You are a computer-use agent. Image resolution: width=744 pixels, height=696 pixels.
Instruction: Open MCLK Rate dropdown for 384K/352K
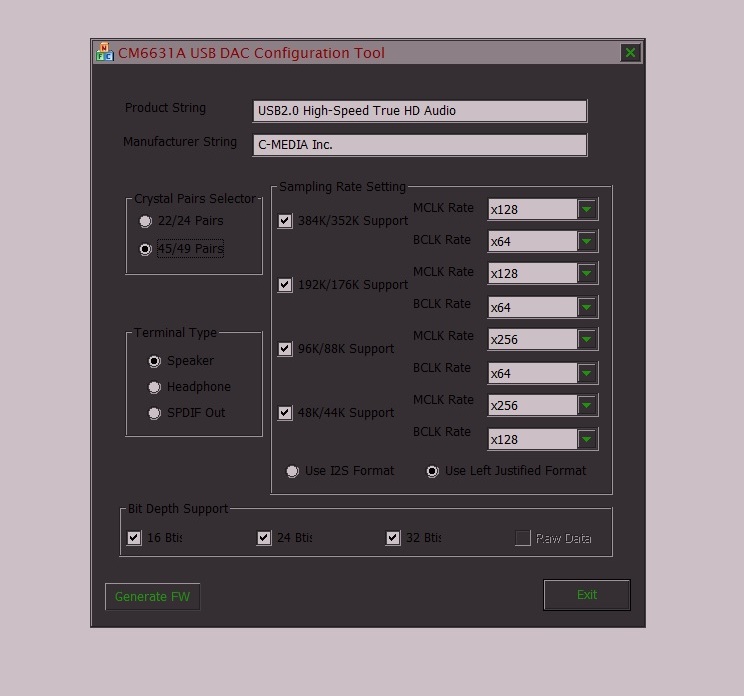[x=587, y=209]
